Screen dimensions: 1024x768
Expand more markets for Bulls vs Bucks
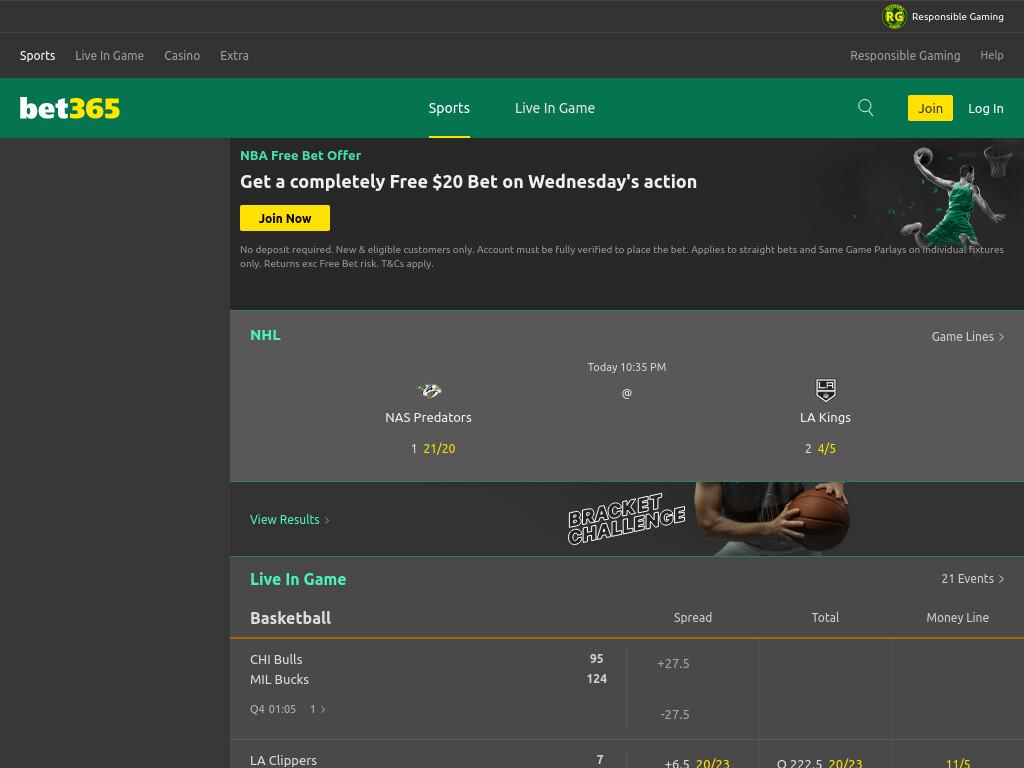[317, 709]
